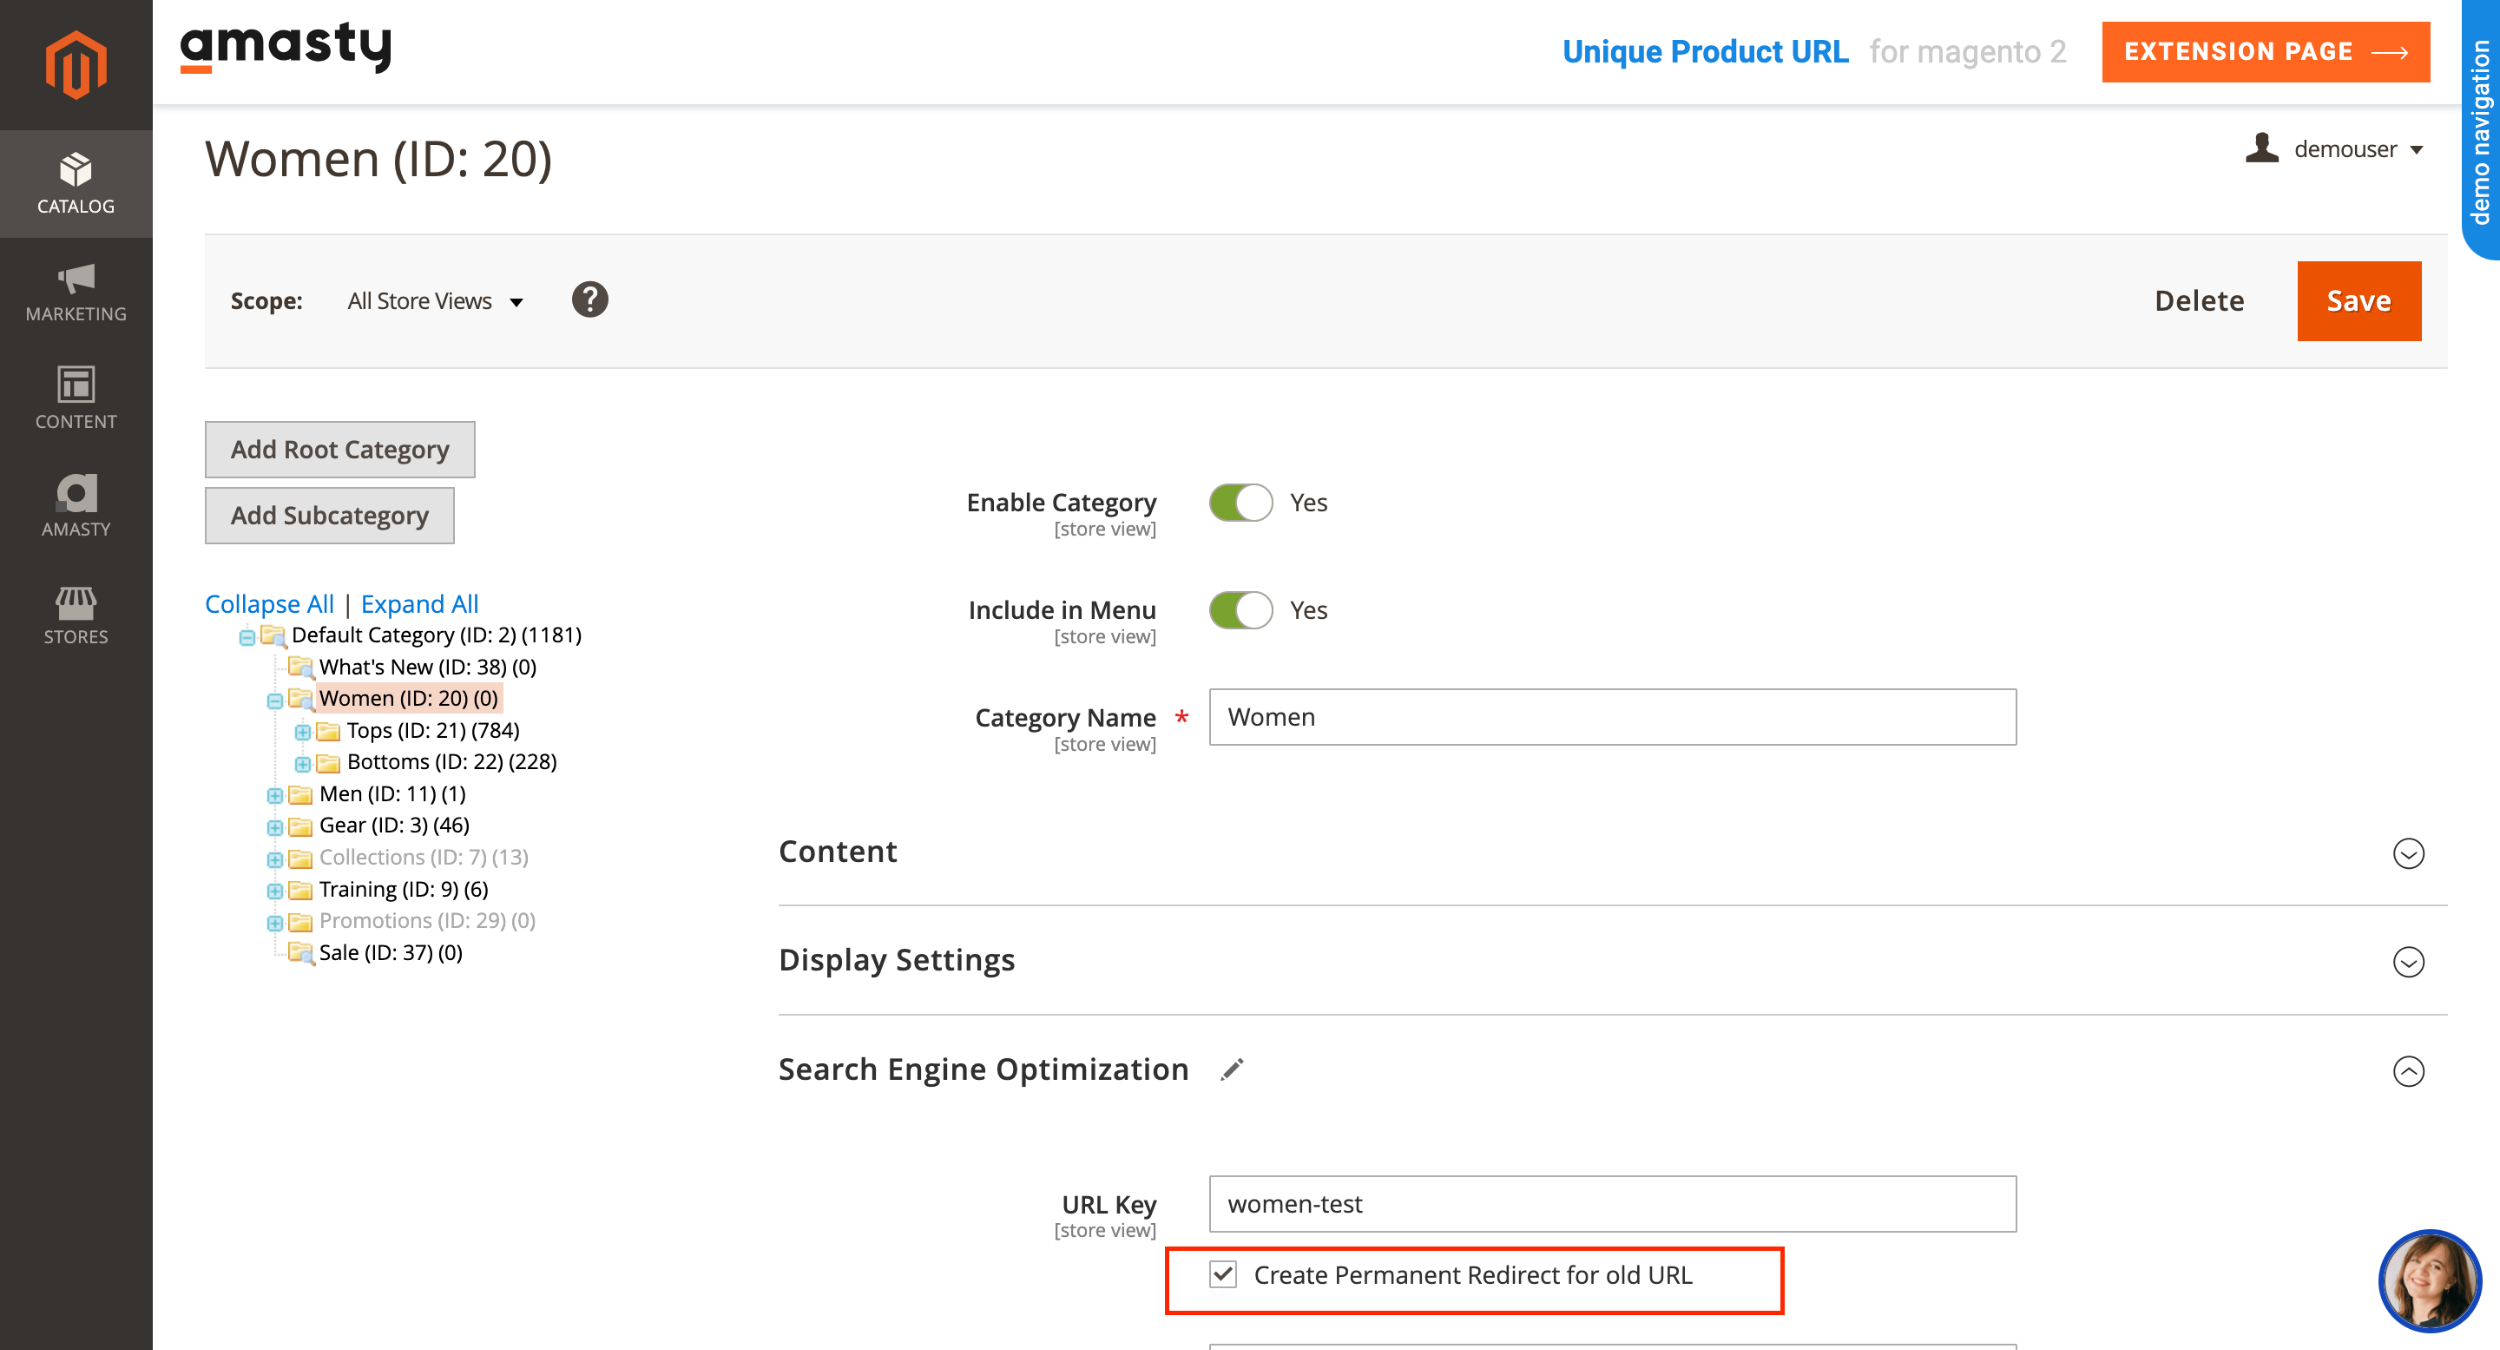Open the Content sidebar menu
2500x1350 pixels.
[76, 399]
